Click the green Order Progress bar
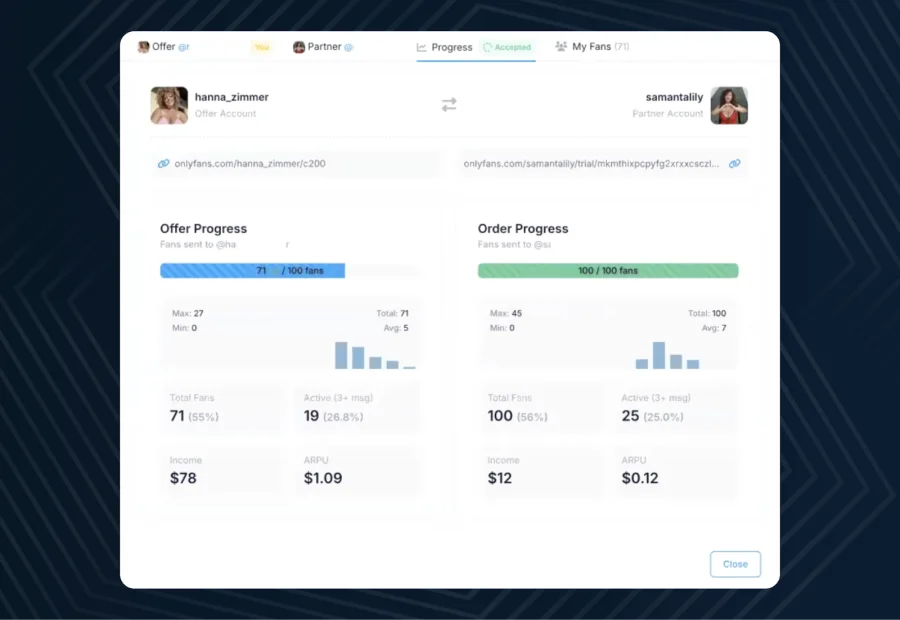The image size is (900, 620). (608, 270)
